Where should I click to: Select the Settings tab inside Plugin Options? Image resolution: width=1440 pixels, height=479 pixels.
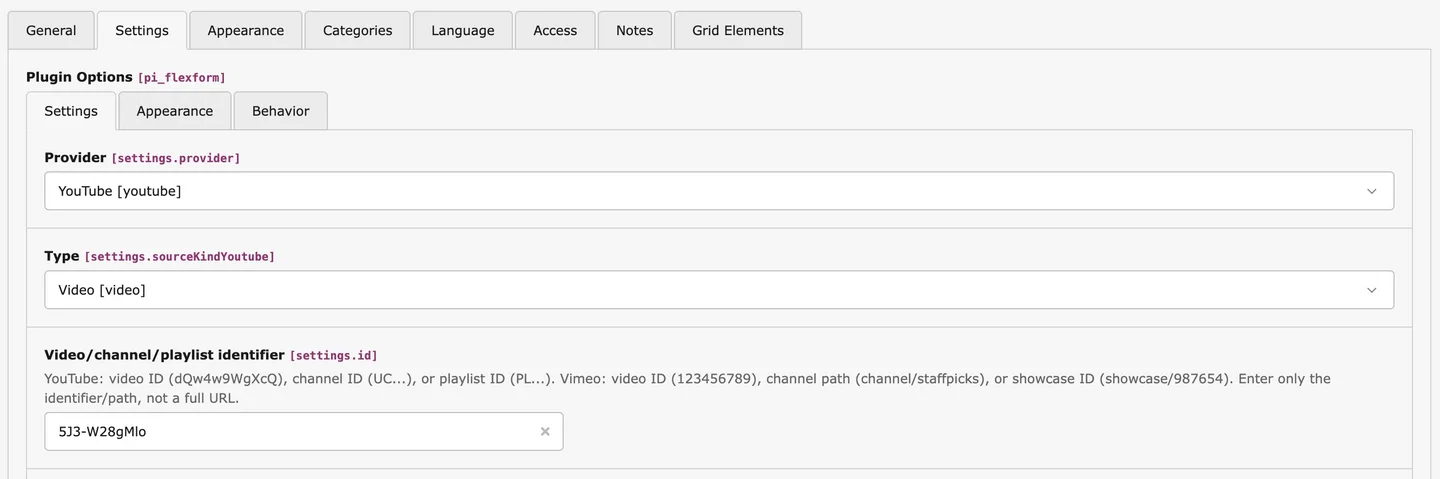(x=71, y=111)
